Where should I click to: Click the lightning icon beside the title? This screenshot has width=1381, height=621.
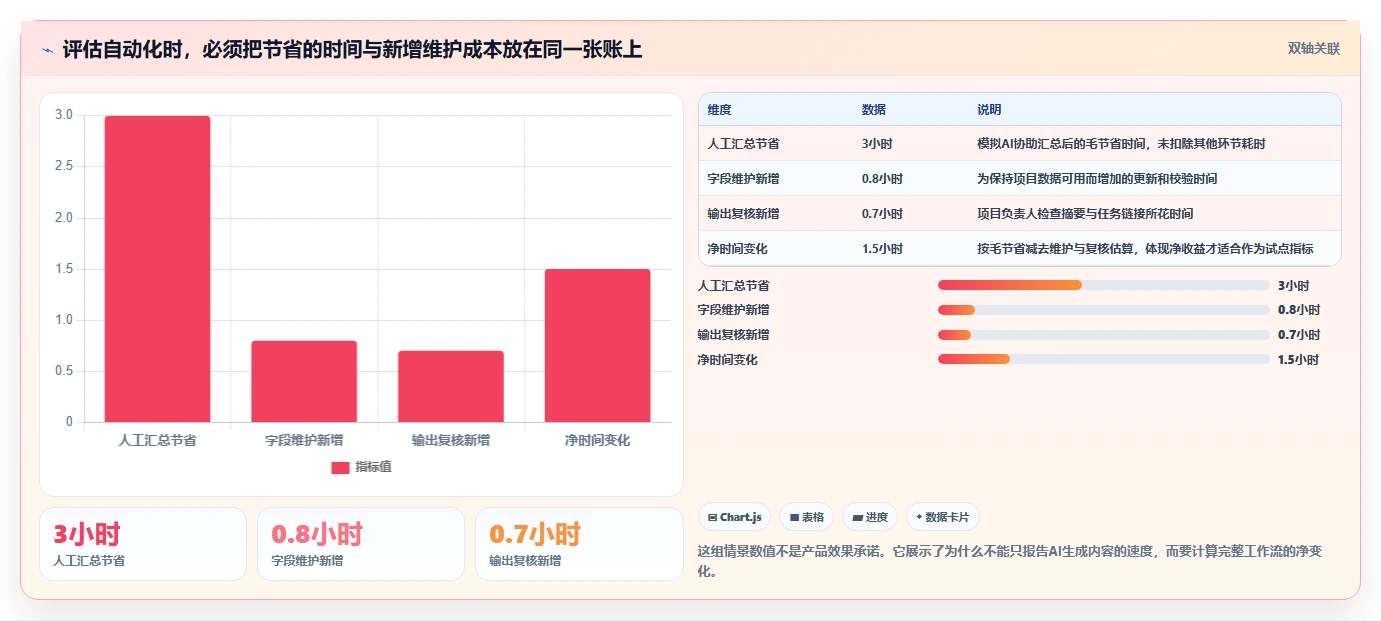[48, 50]
